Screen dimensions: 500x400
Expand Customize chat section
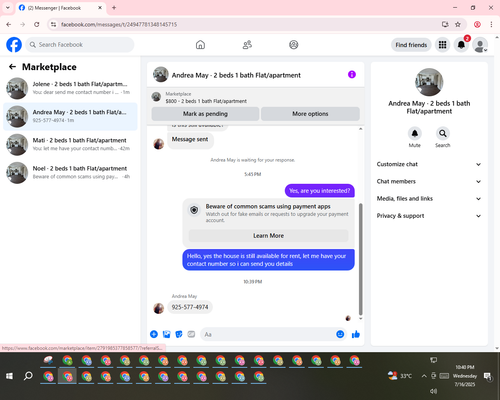(429, 164)
